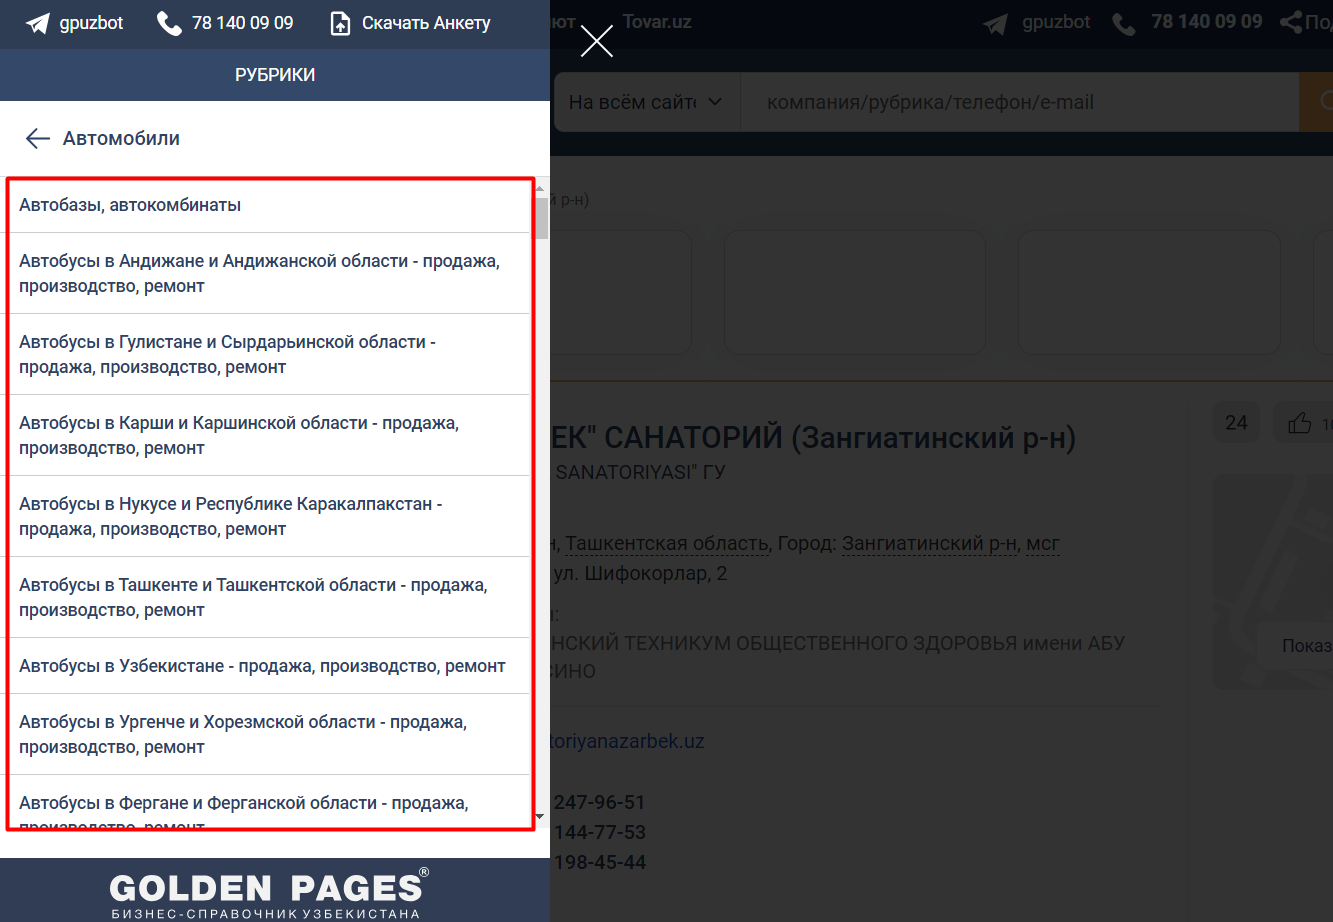The width and height of the screenshot is (1333, 922).
Task: Click gpuzbot link in background header
Action: (1056, 22)
